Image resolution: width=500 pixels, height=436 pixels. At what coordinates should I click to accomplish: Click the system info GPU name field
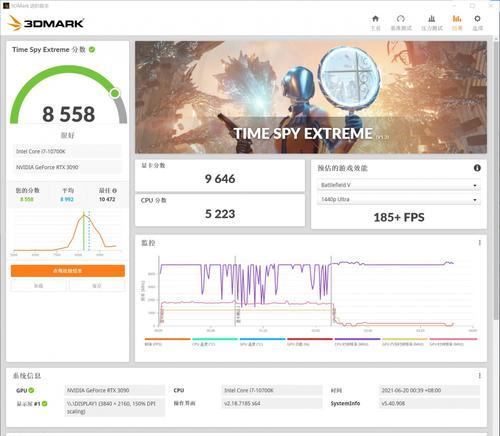click(x=114, y=390)
